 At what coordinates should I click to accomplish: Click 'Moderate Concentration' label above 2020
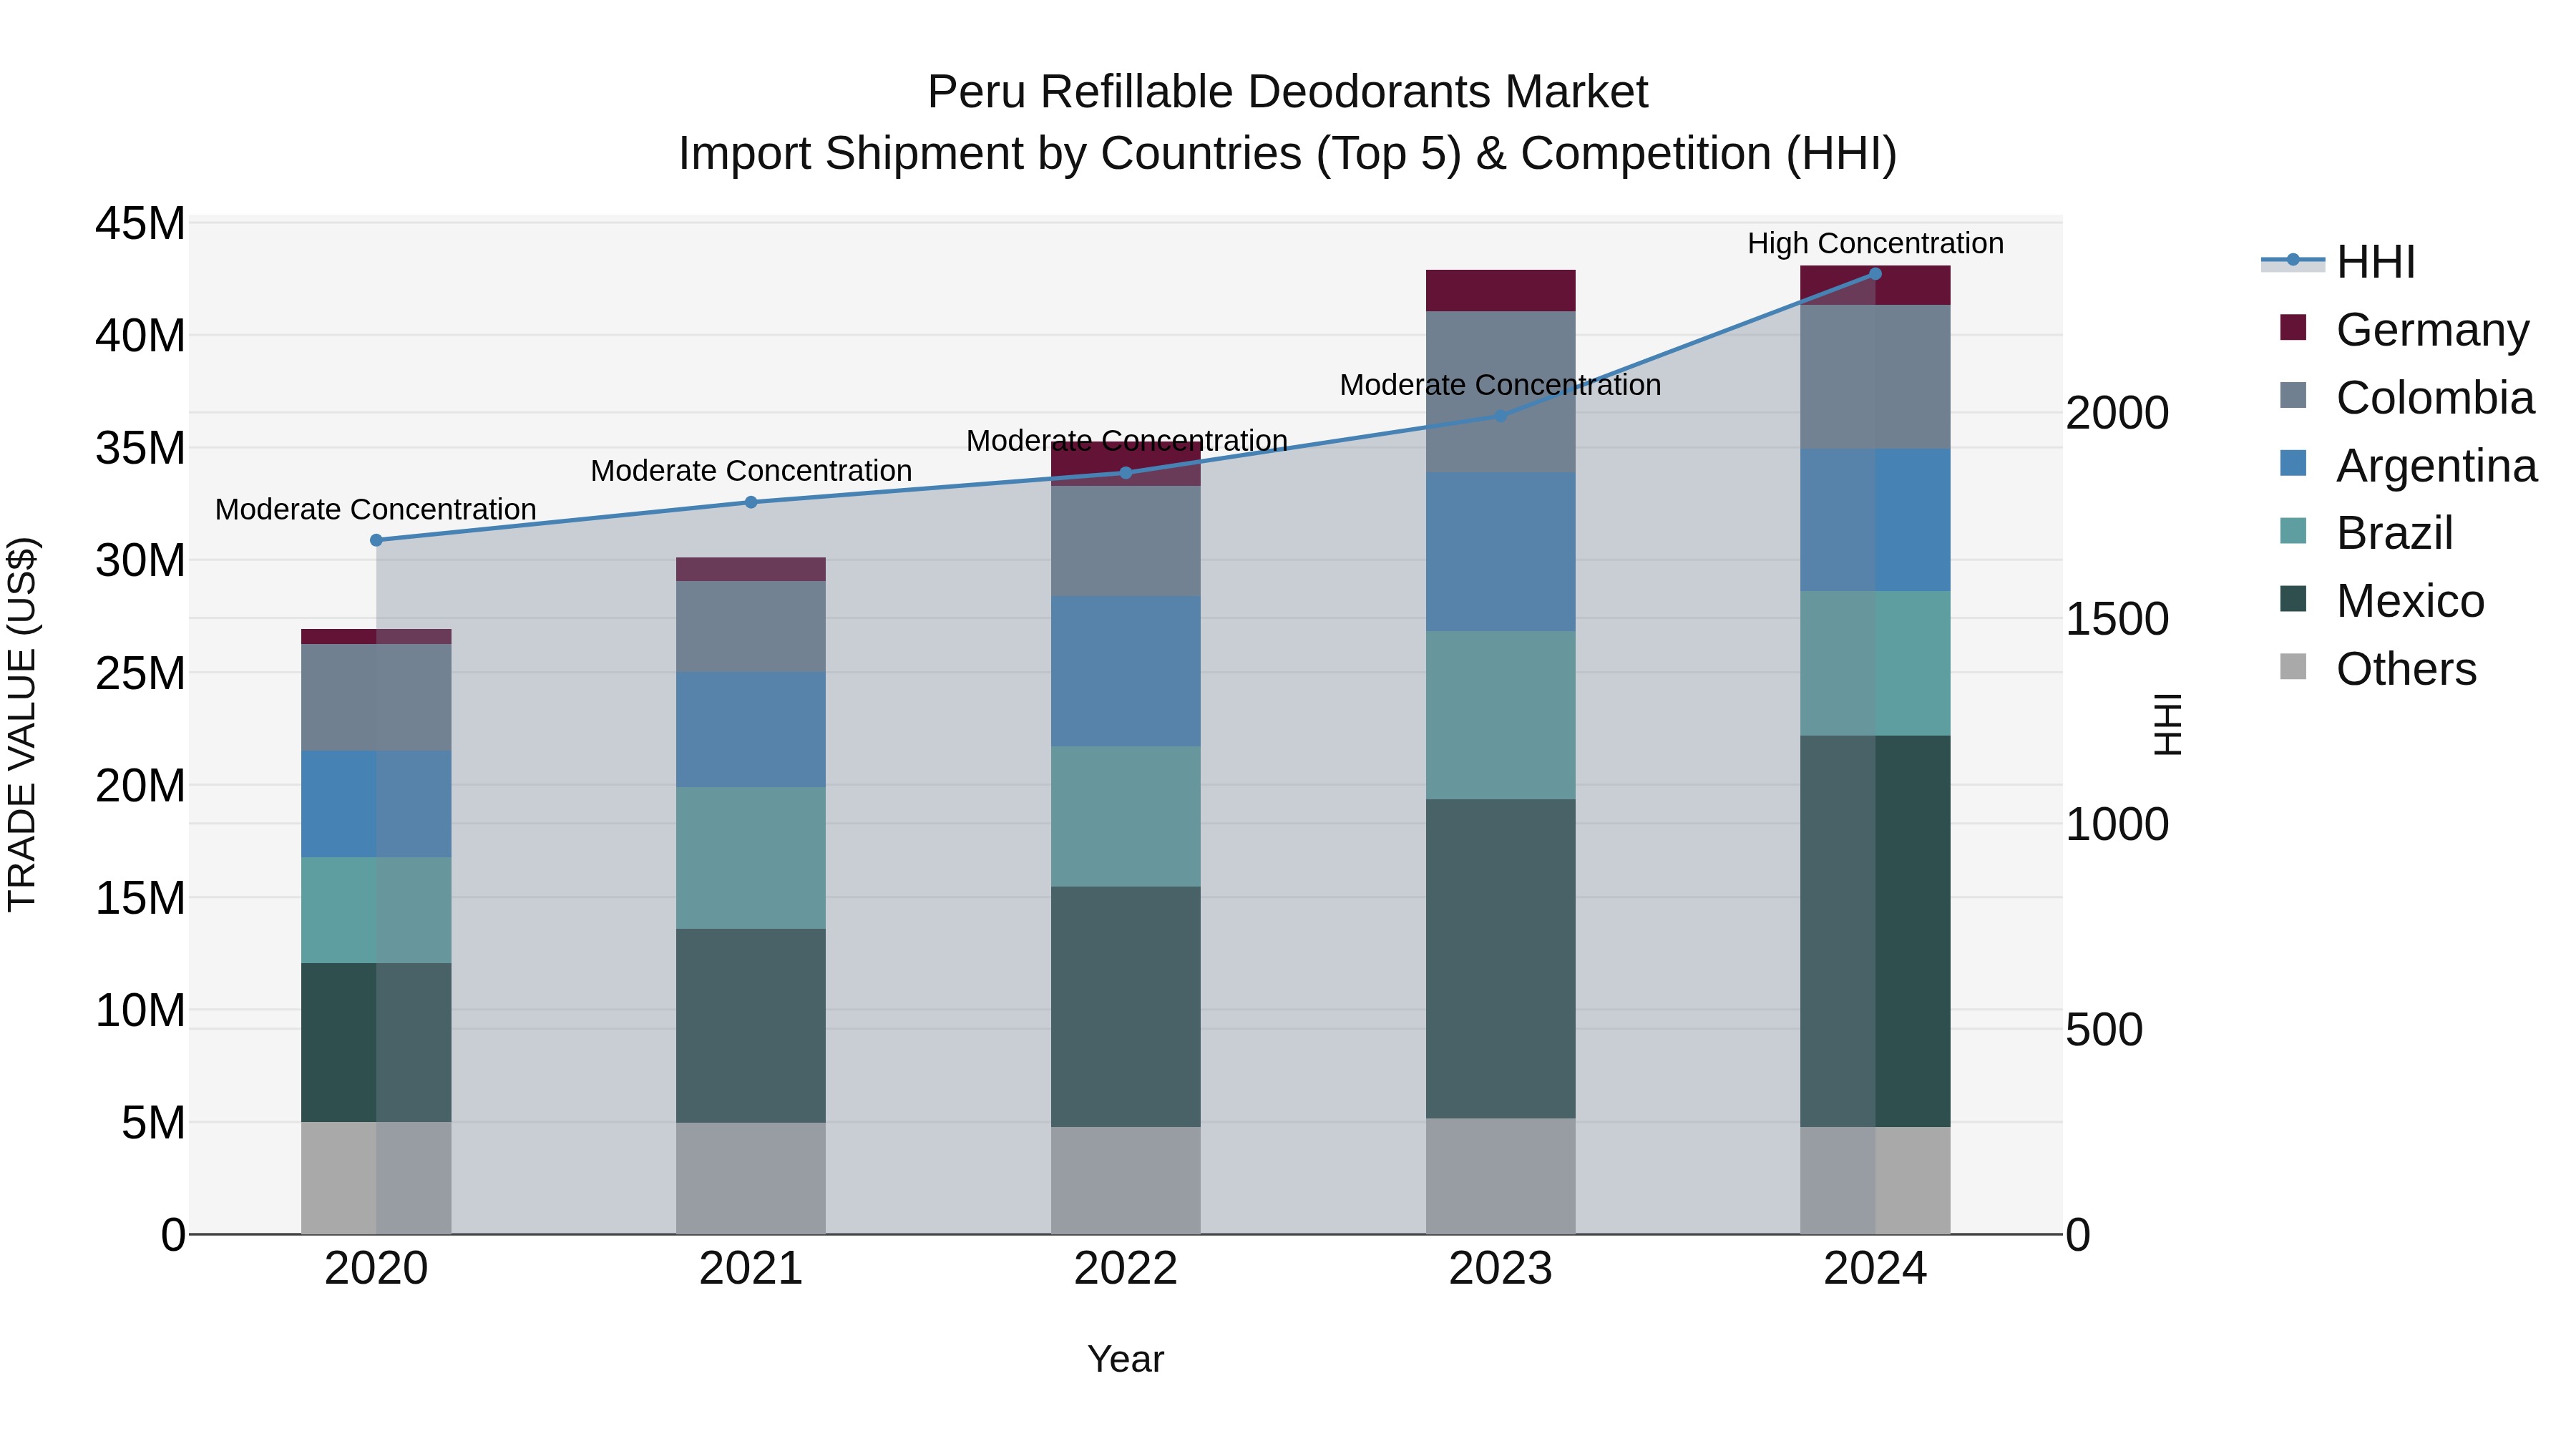coord(376,509)
